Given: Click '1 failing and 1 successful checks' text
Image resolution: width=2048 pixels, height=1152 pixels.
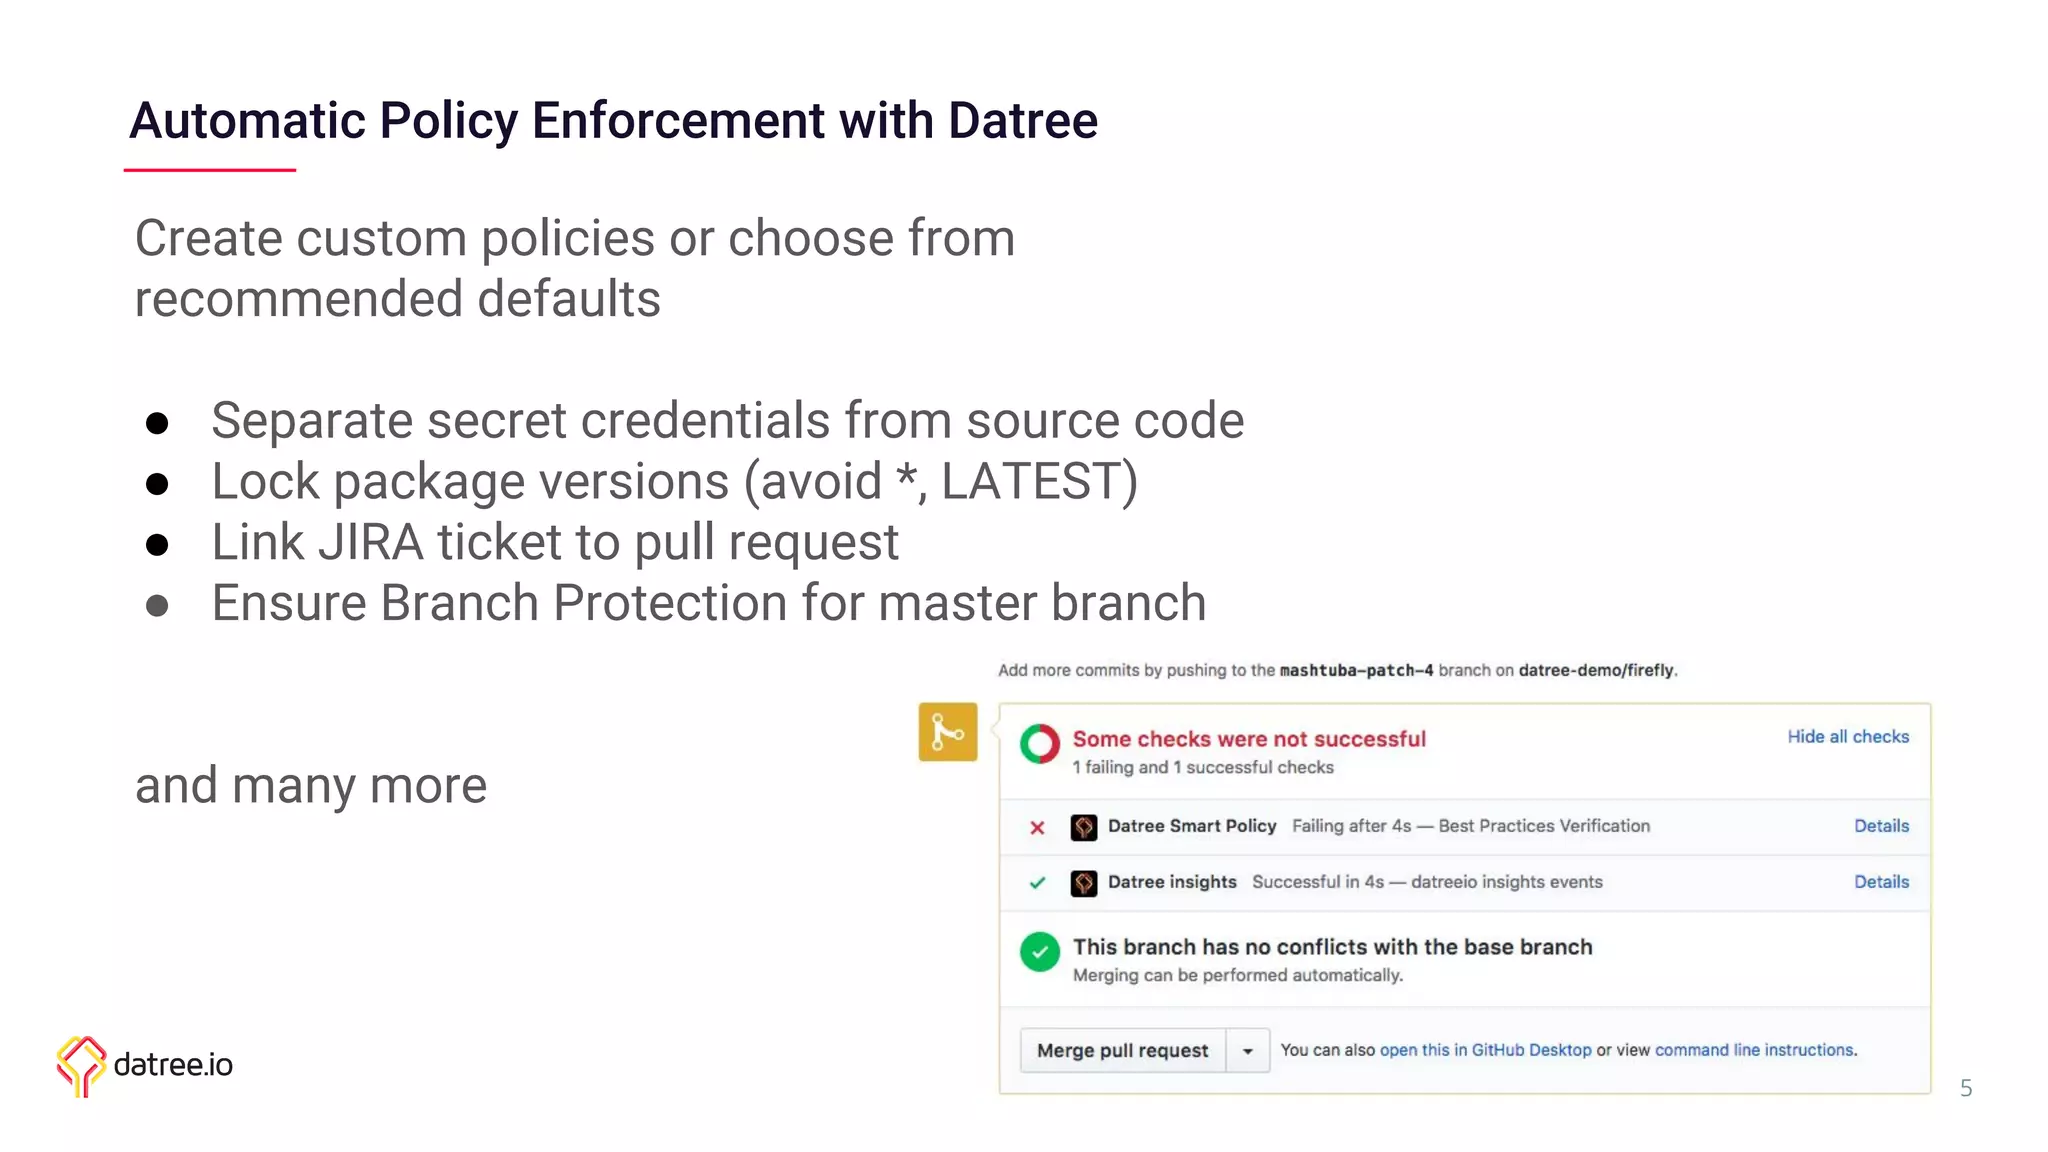Looking at the screenshot, I should [1203, 767].
